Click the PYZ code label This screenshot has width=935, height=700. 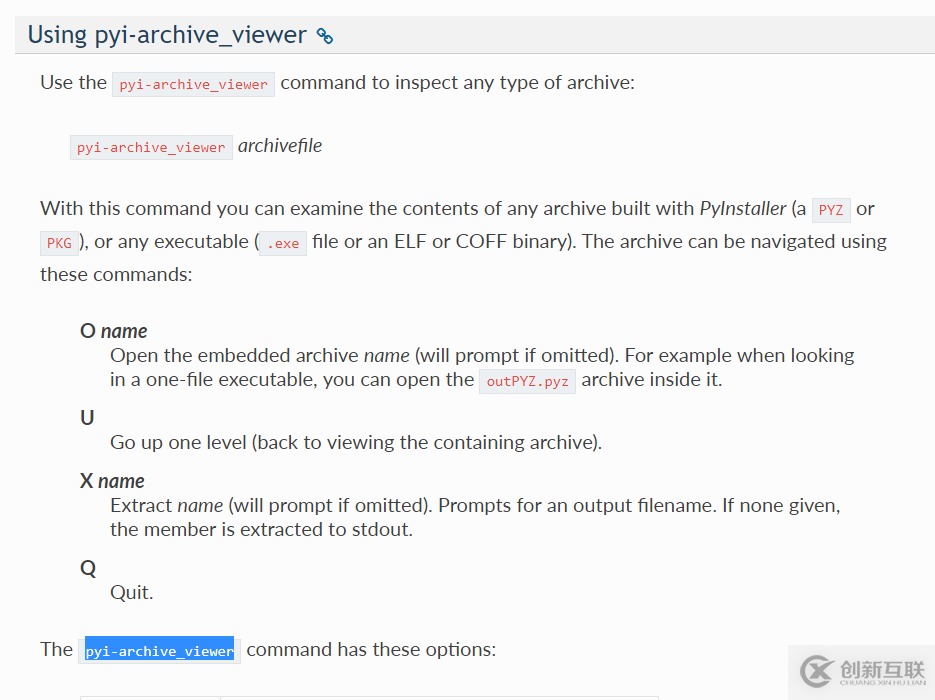tap(831, 210)
